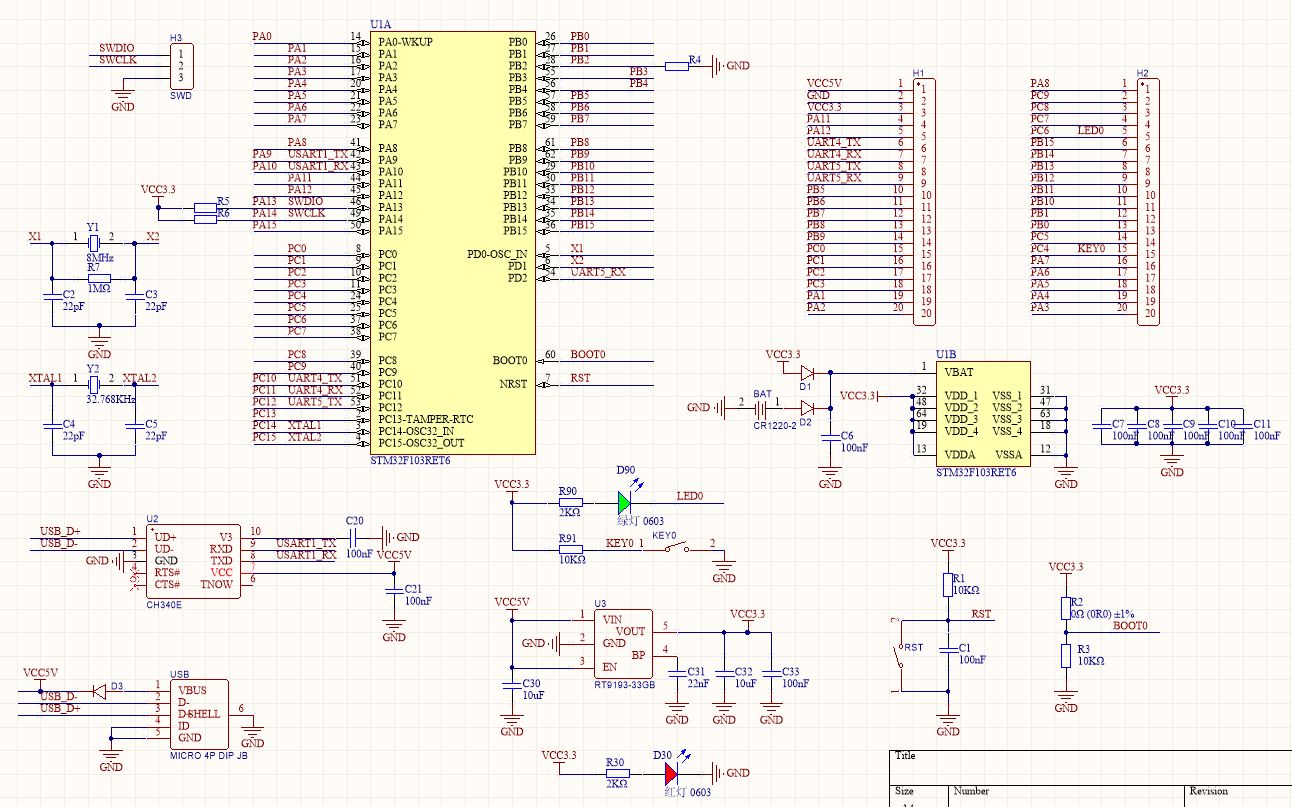Viewport: 1292px width, 807px height.
Task: Select the RST push-button switch symbol
Action: (x=901, y=654)
